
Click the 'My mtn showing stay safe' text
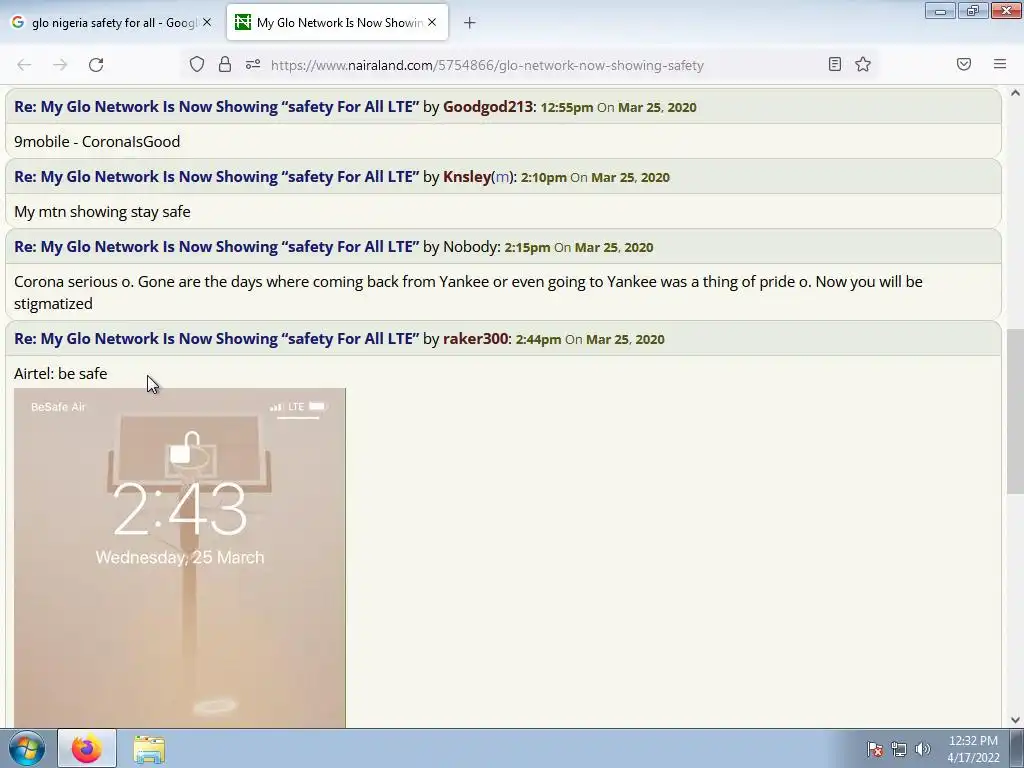(102, 212)
